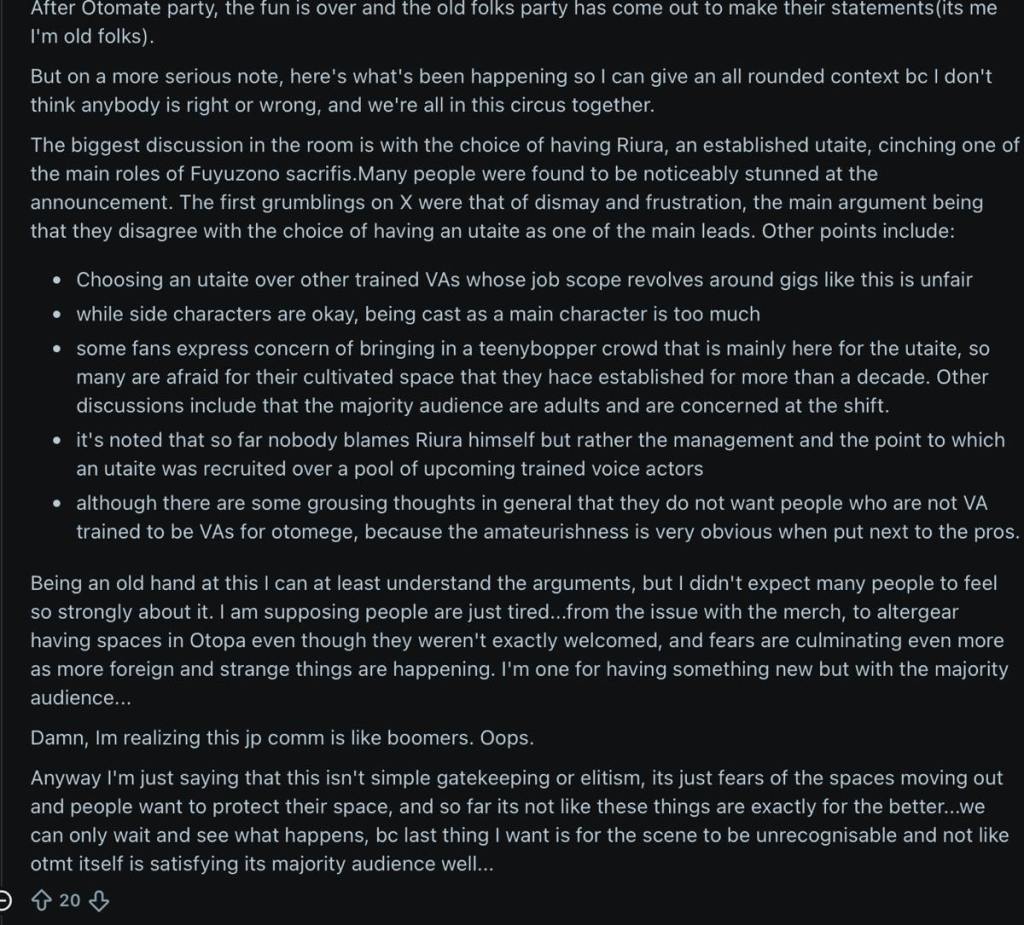1024x925 pixels.
Task: Downvote the comment
Action: pyautogui.click(x=98, y=901)
